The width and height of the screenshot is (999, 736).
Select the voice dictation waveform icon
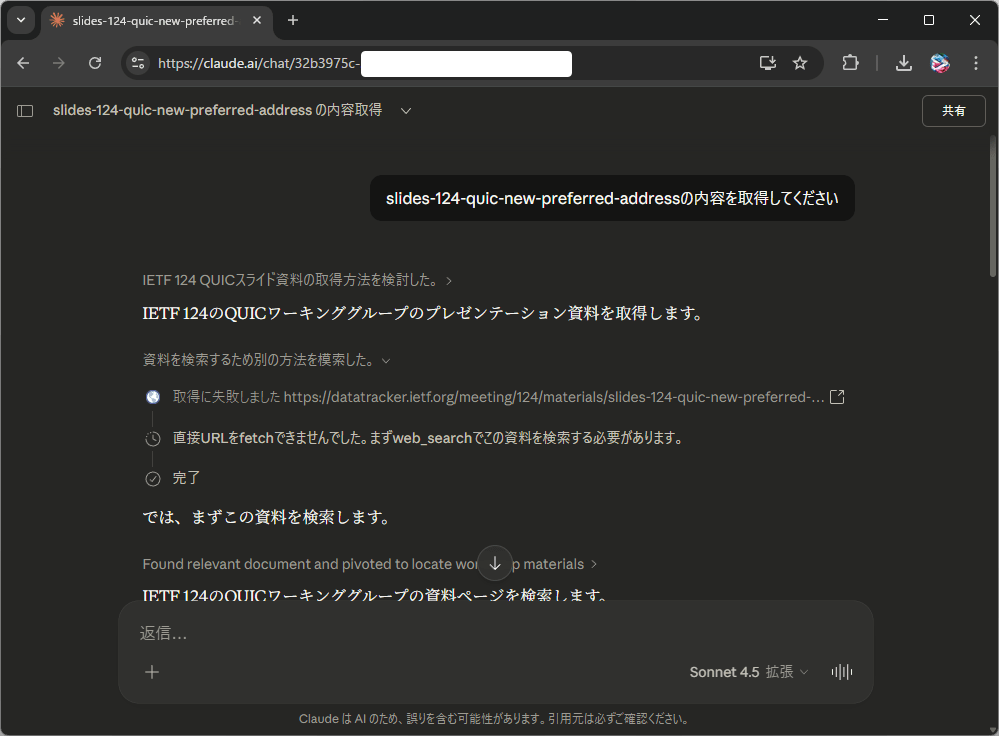(841, 672)
